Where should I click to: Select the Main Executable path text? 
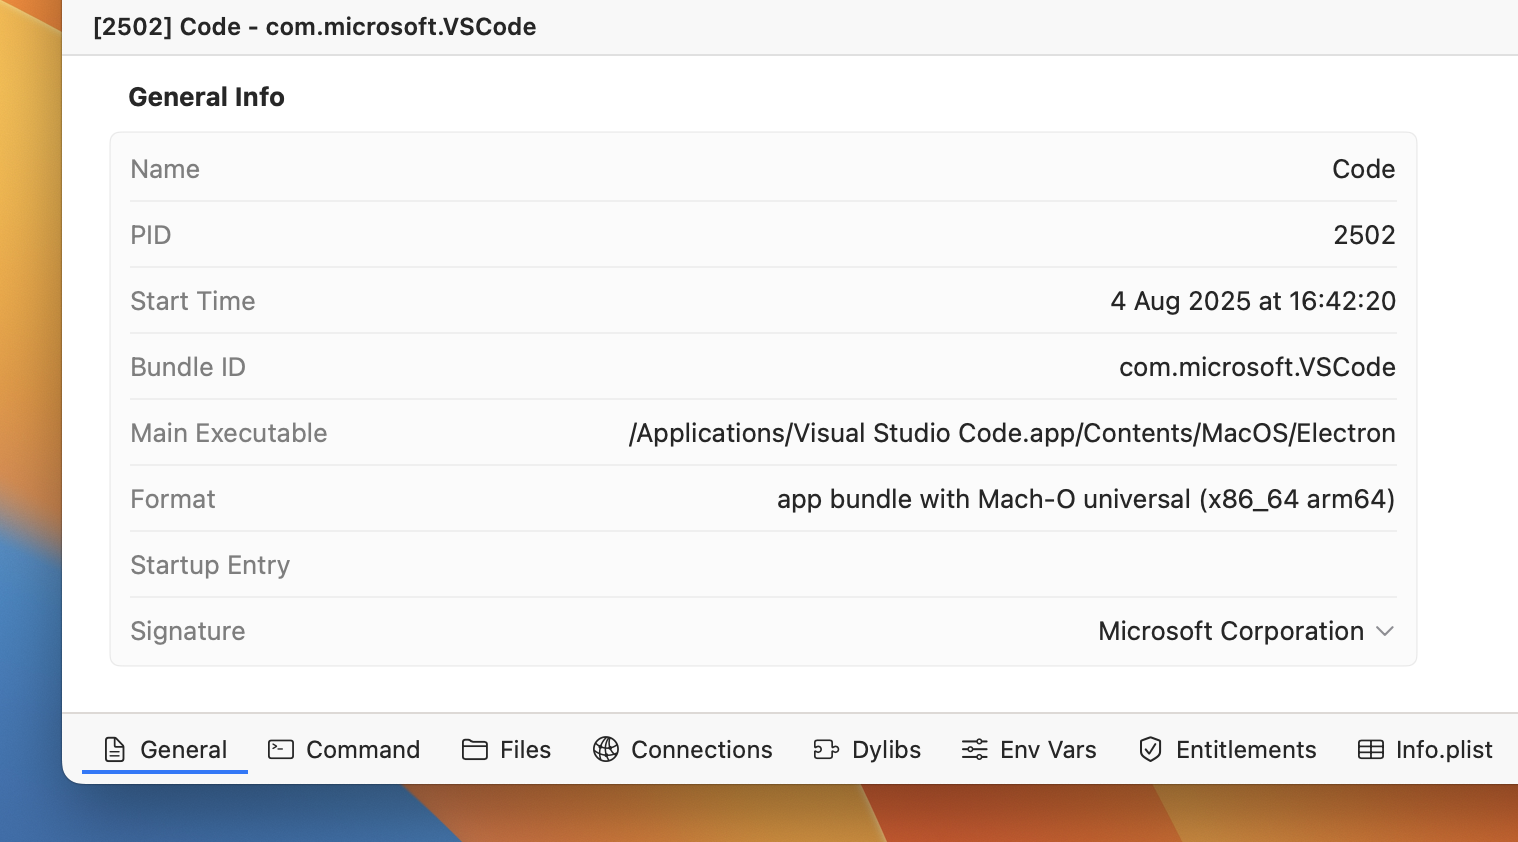[x=1011, y=433]
